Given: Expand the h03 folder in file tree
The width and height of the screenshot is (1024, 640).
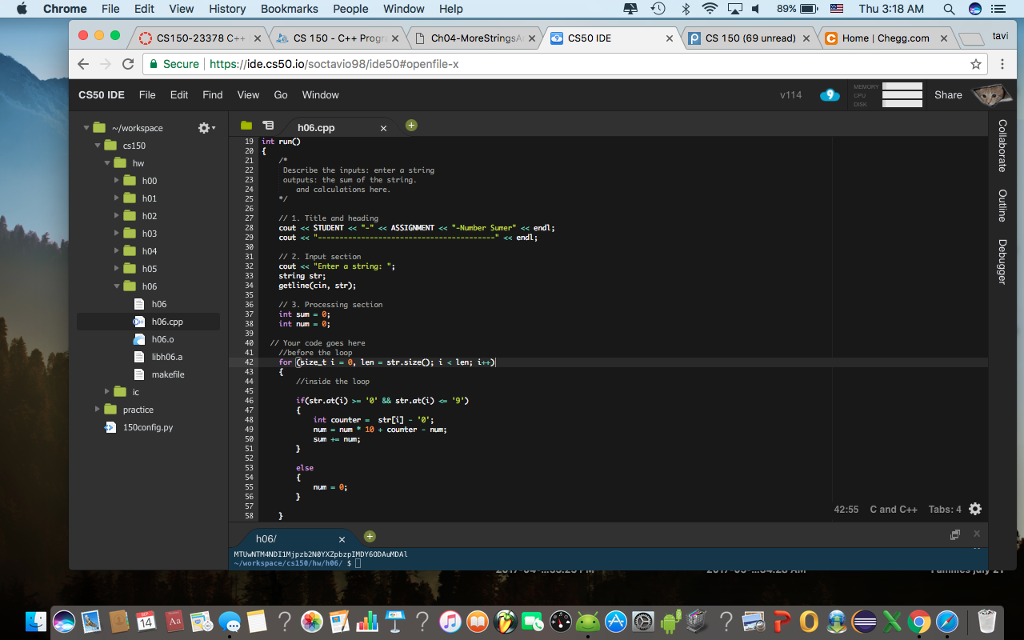Looking at the screenshot, I should tap(116, 233).
